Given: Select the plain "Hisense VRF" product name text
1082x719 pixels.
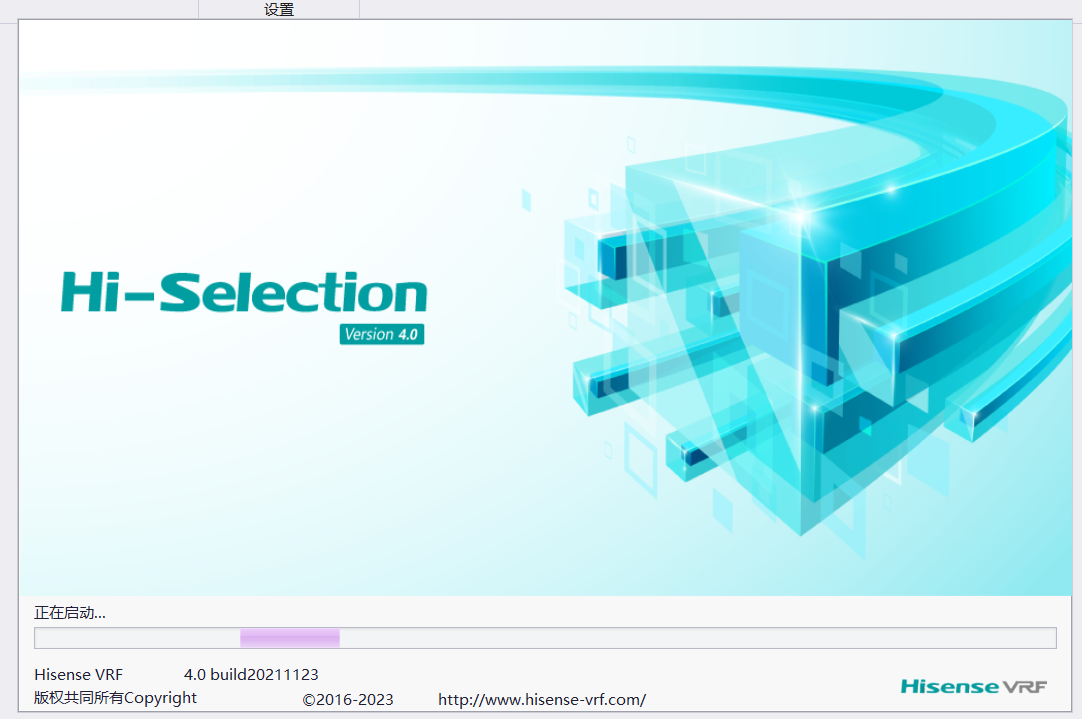Looking at the screenshot, I should point(79,674).
